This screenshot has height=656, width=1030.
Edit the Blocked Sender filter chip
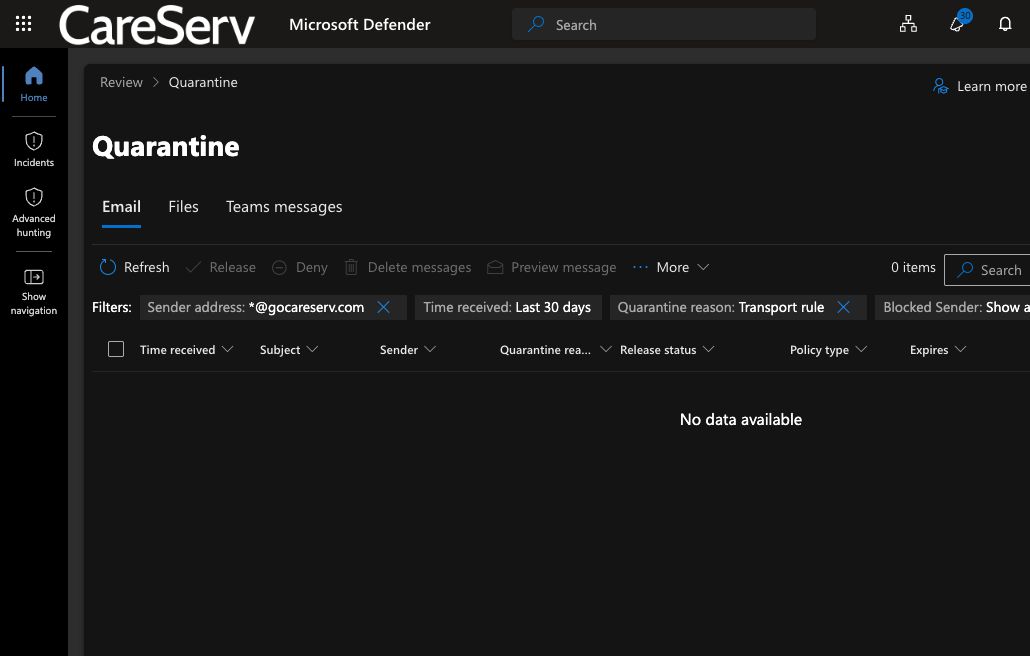click(x=952, y=307)
